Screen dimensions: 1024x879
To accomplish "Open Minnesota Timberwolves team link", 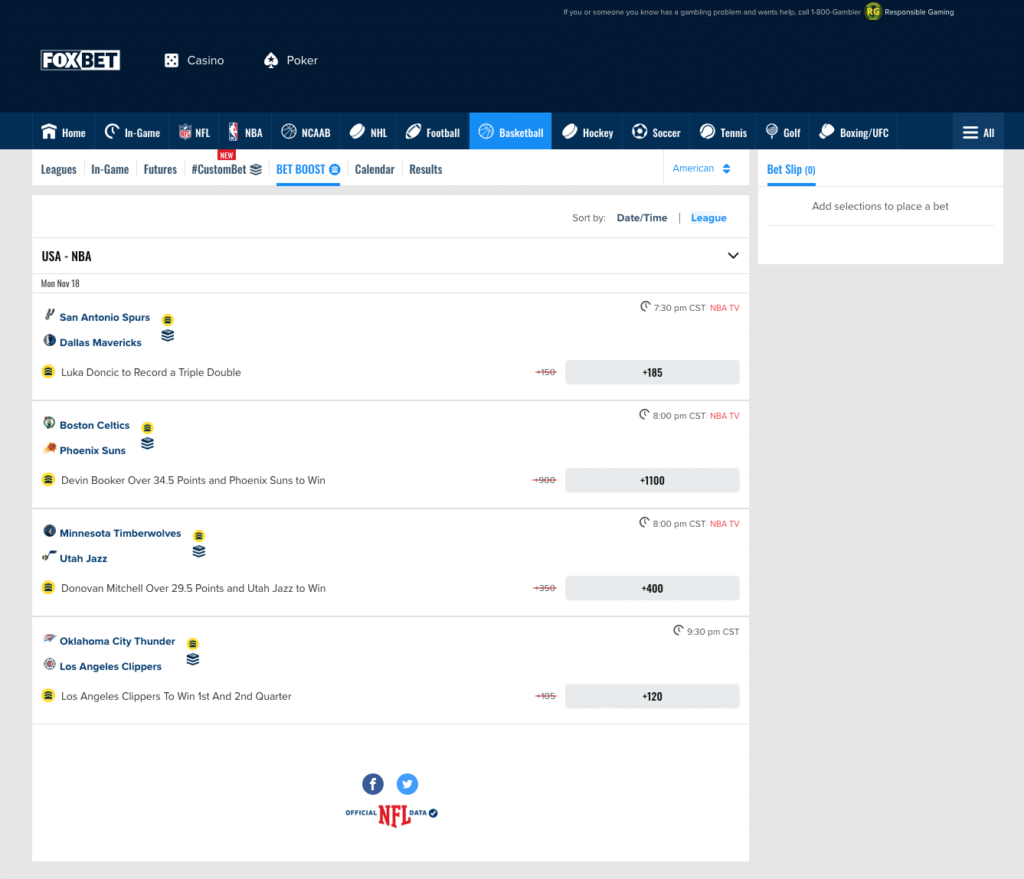I will click(120, 534).
